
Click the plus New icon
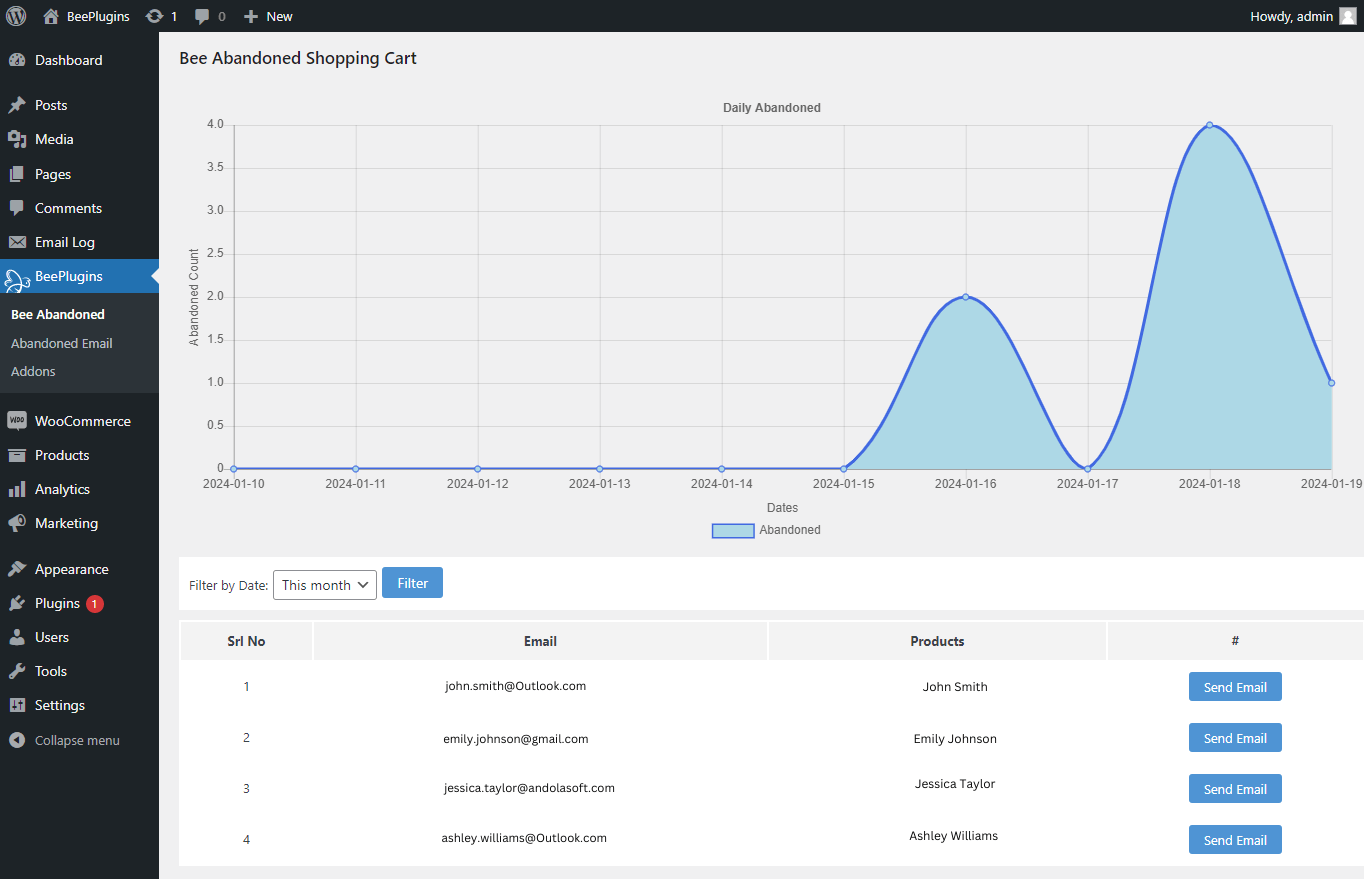pos(251,16)
